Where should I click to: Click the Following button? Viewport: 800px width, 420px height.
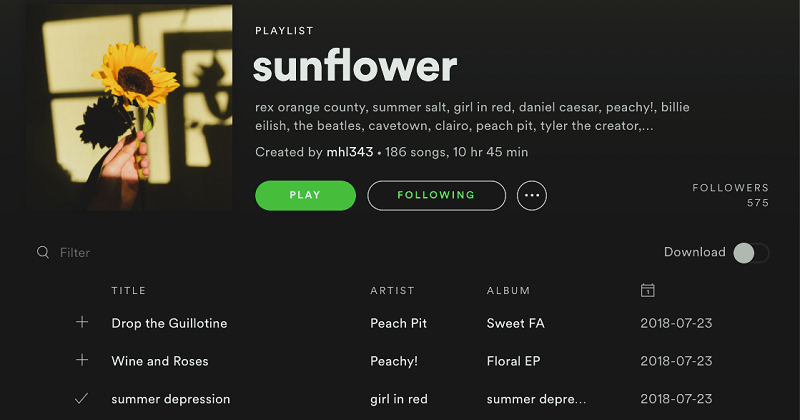[436, 196]
